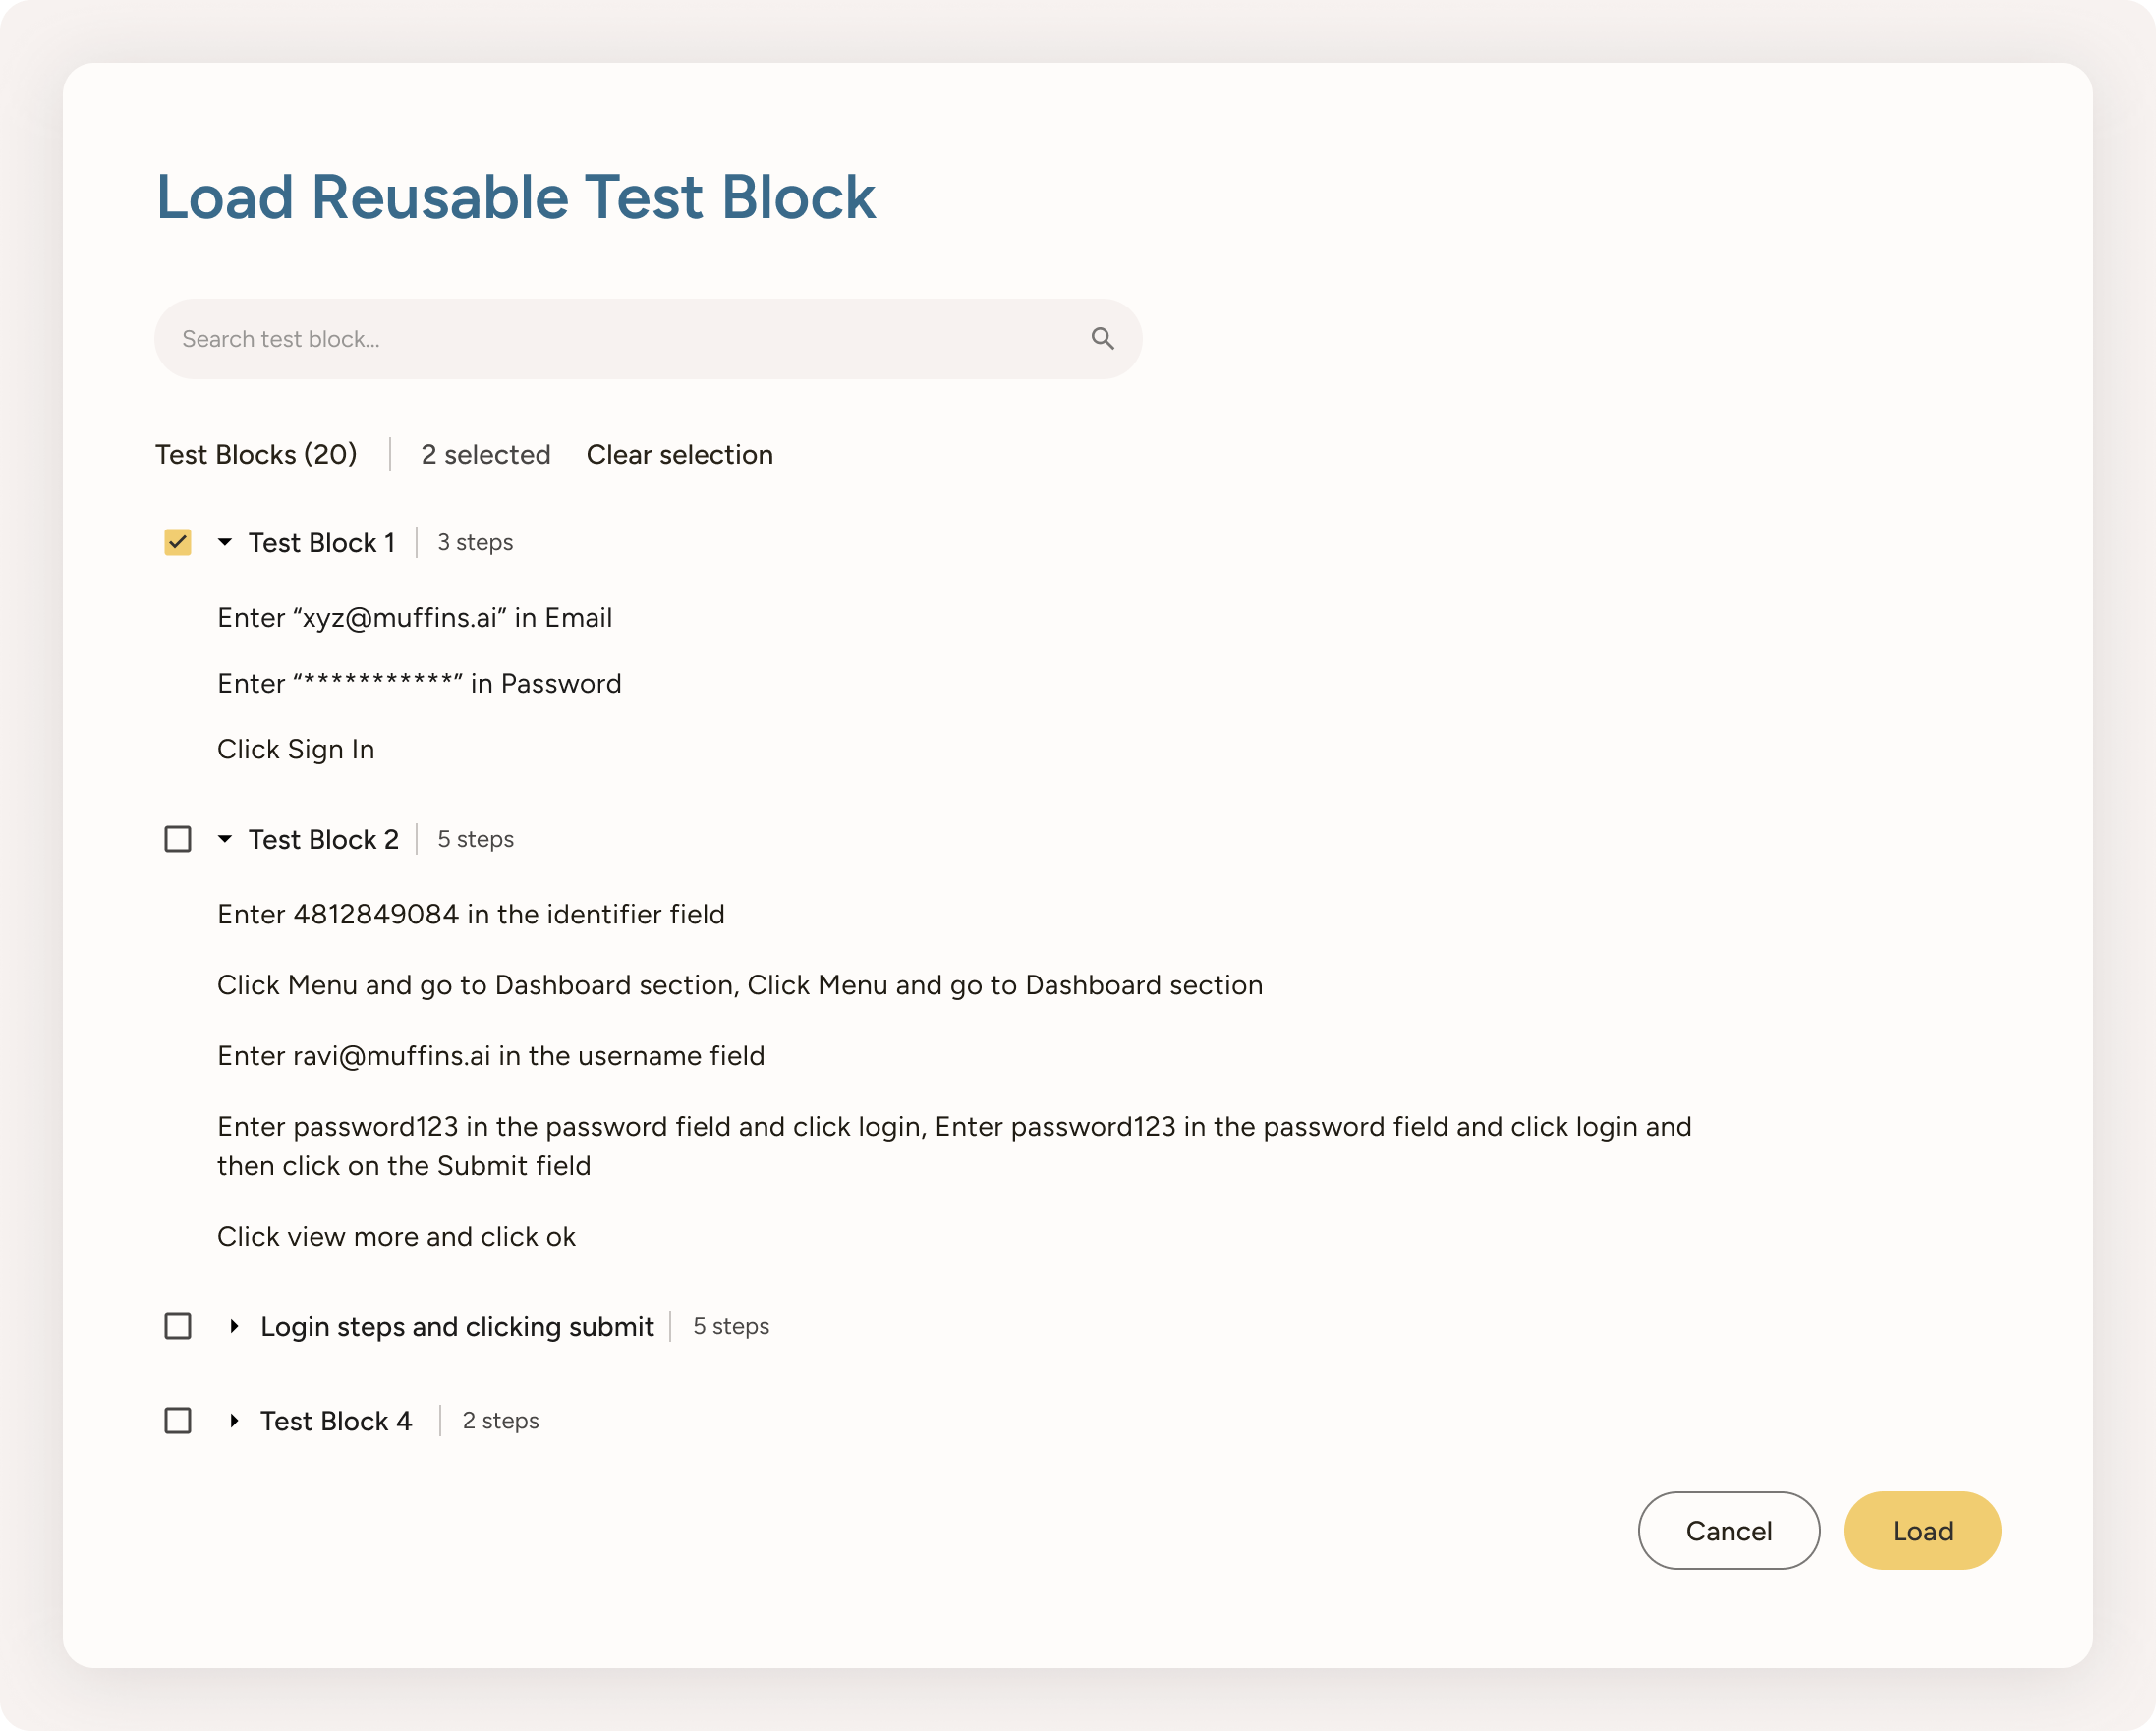Collapse Test Block 2 steps
The height and width of the screenshot is (1731, 2156).
tap(224, 839)
